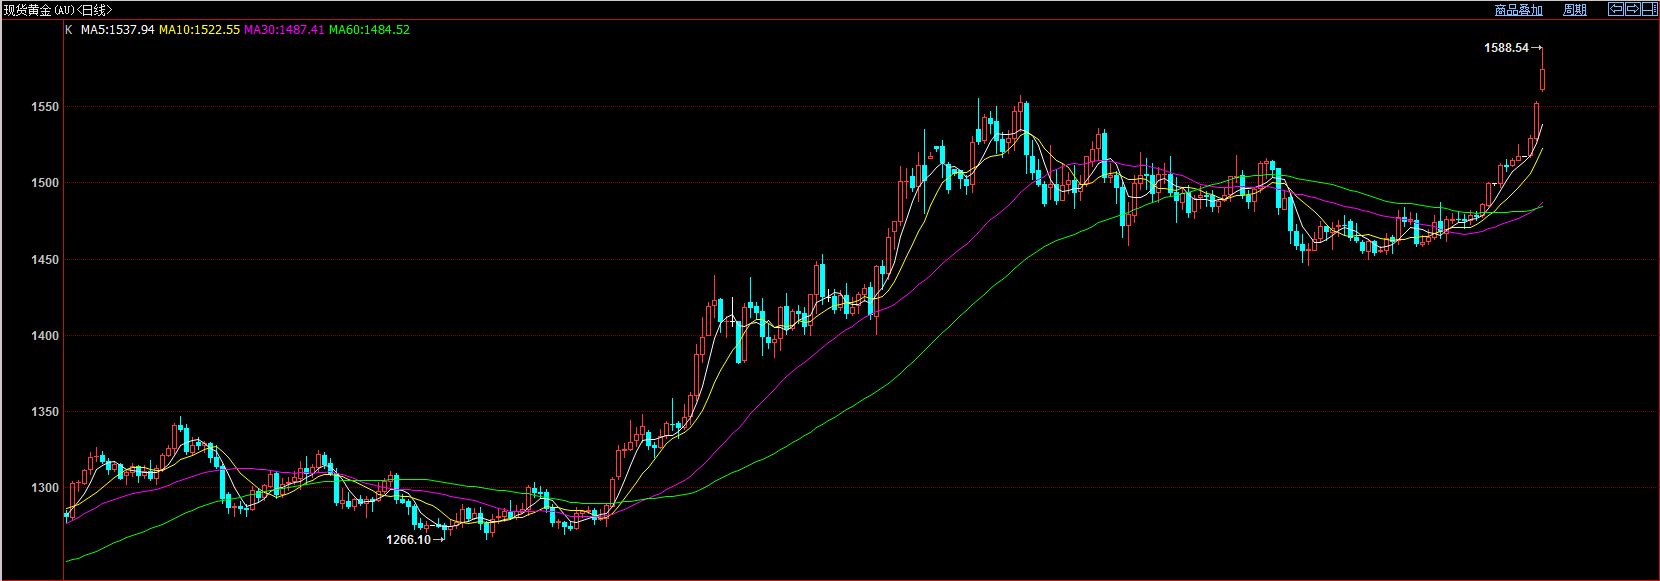The width and height of the screenshot is (1660, 581).
Task: Click the right arrow navigation icon
Action: coord(1632,9)
